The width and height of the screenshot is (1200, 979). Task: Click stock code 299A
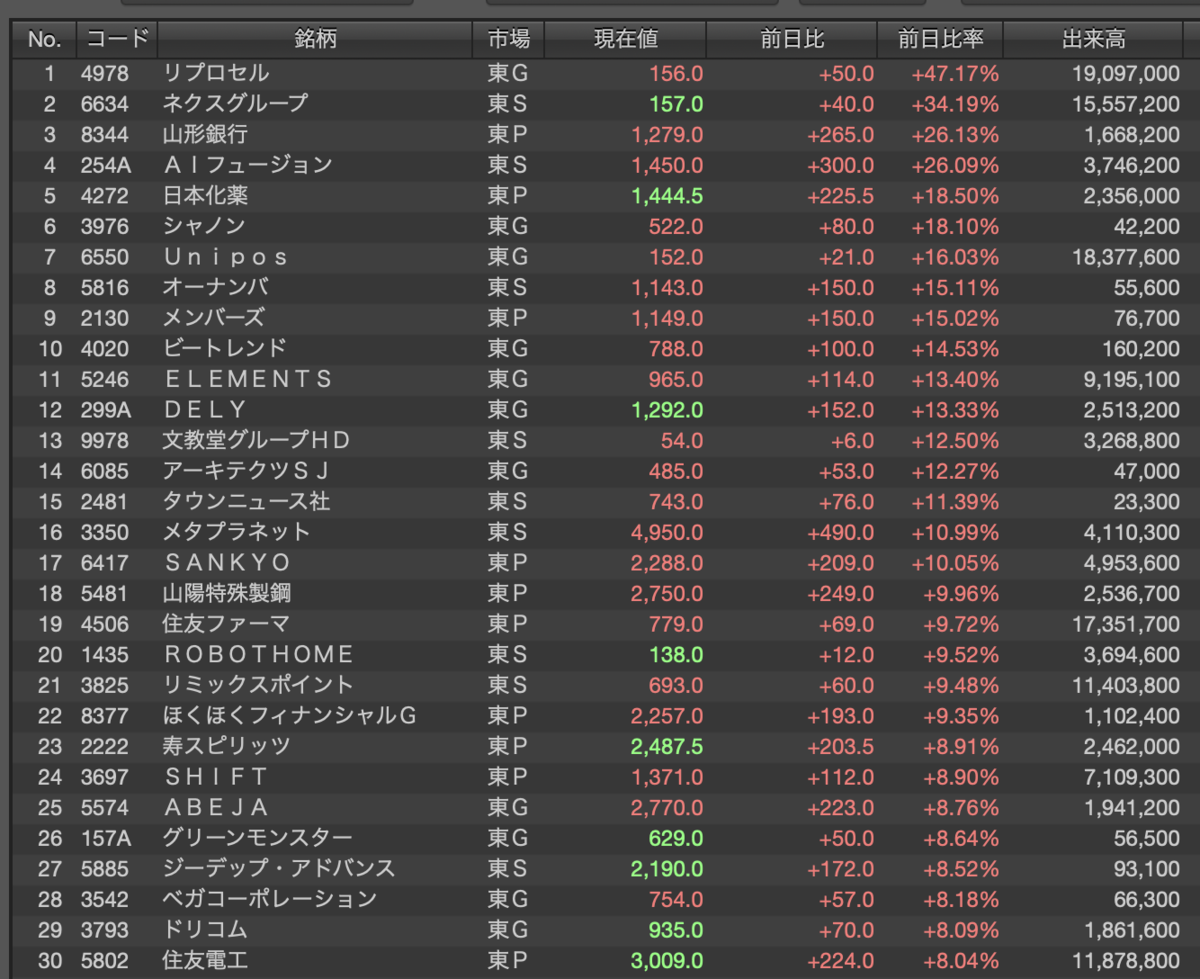click(x=107, y=410)
